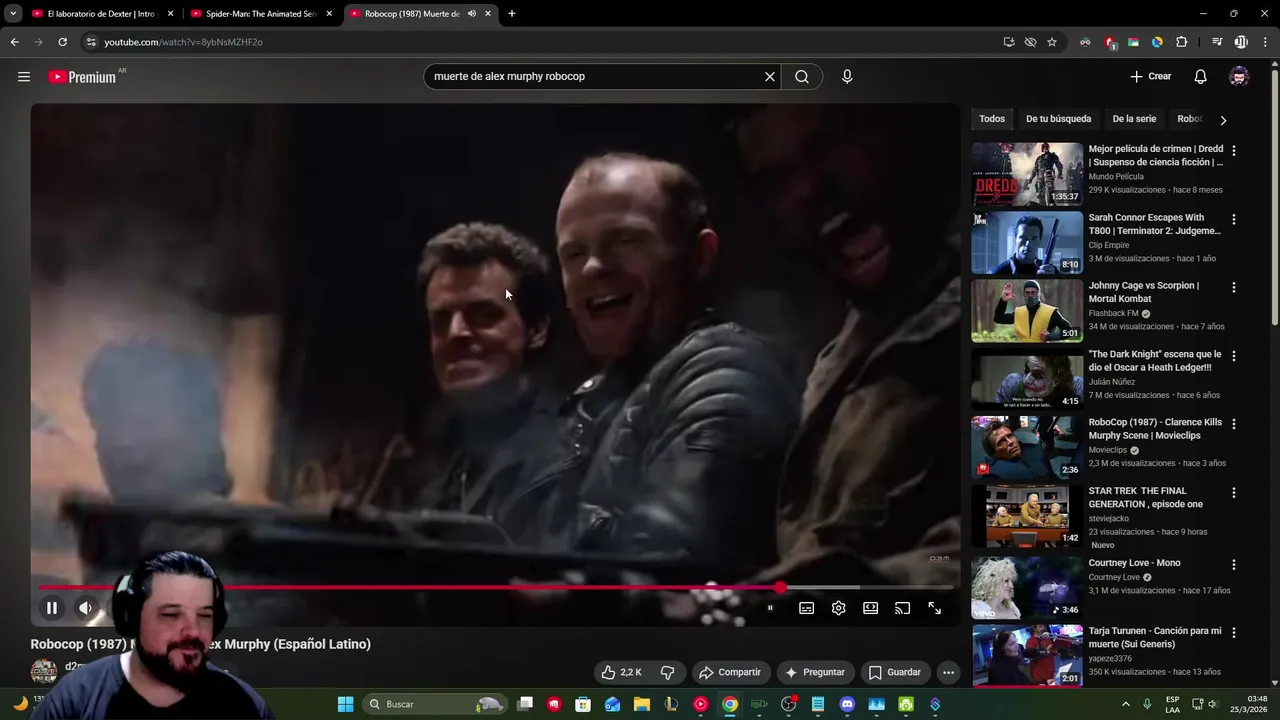Open options for Star Trek video

tap(1233, 493)
